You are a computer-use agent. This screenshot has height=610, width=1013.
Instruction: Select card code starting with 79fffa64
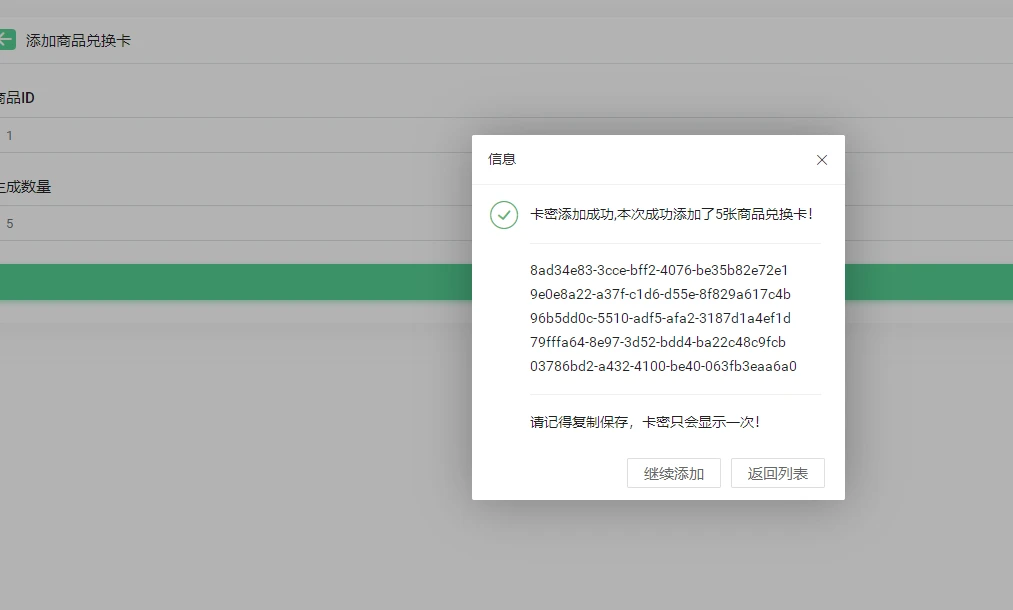[x=658, y=342]
